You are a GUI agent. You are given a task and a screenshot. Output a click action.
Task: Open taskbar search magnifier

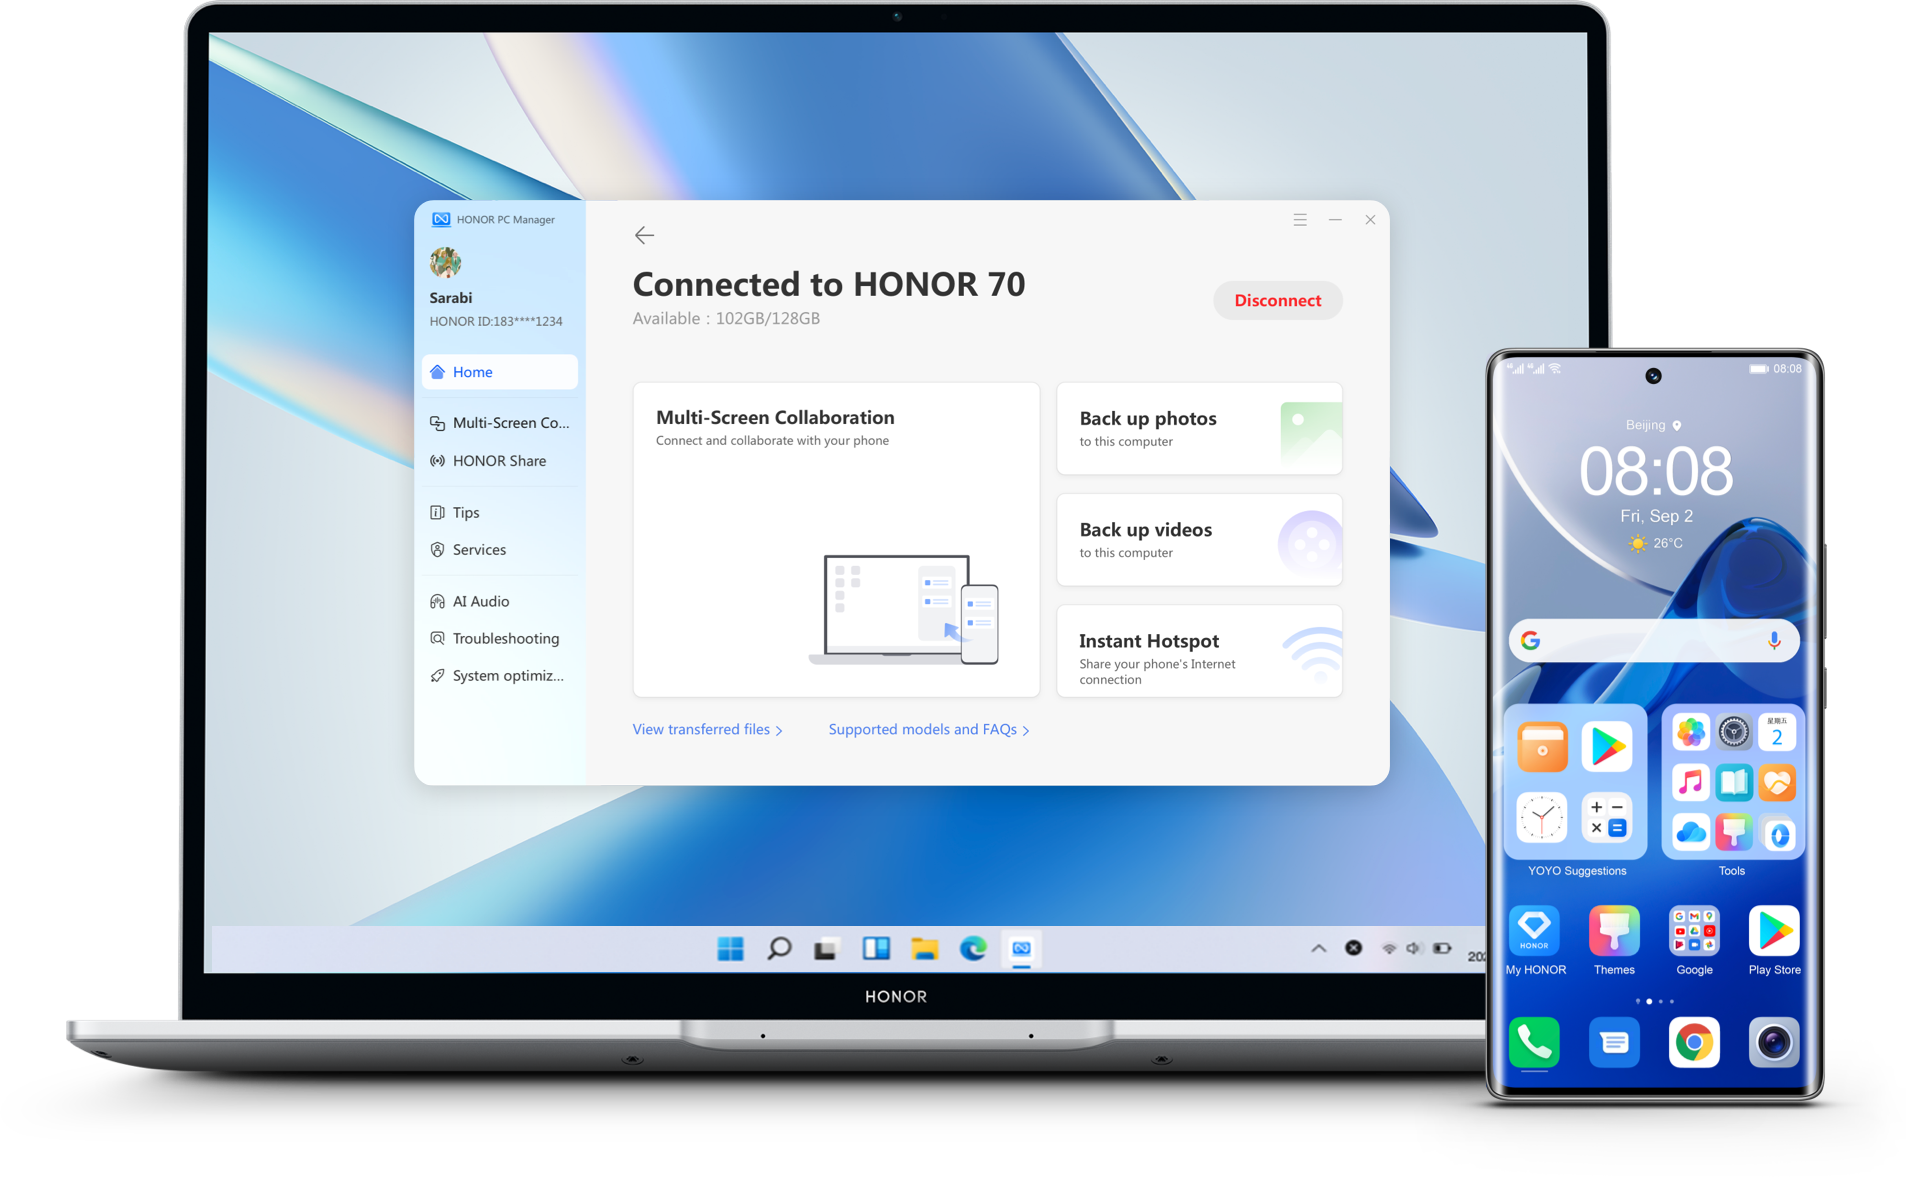click(x=779, y=948)
